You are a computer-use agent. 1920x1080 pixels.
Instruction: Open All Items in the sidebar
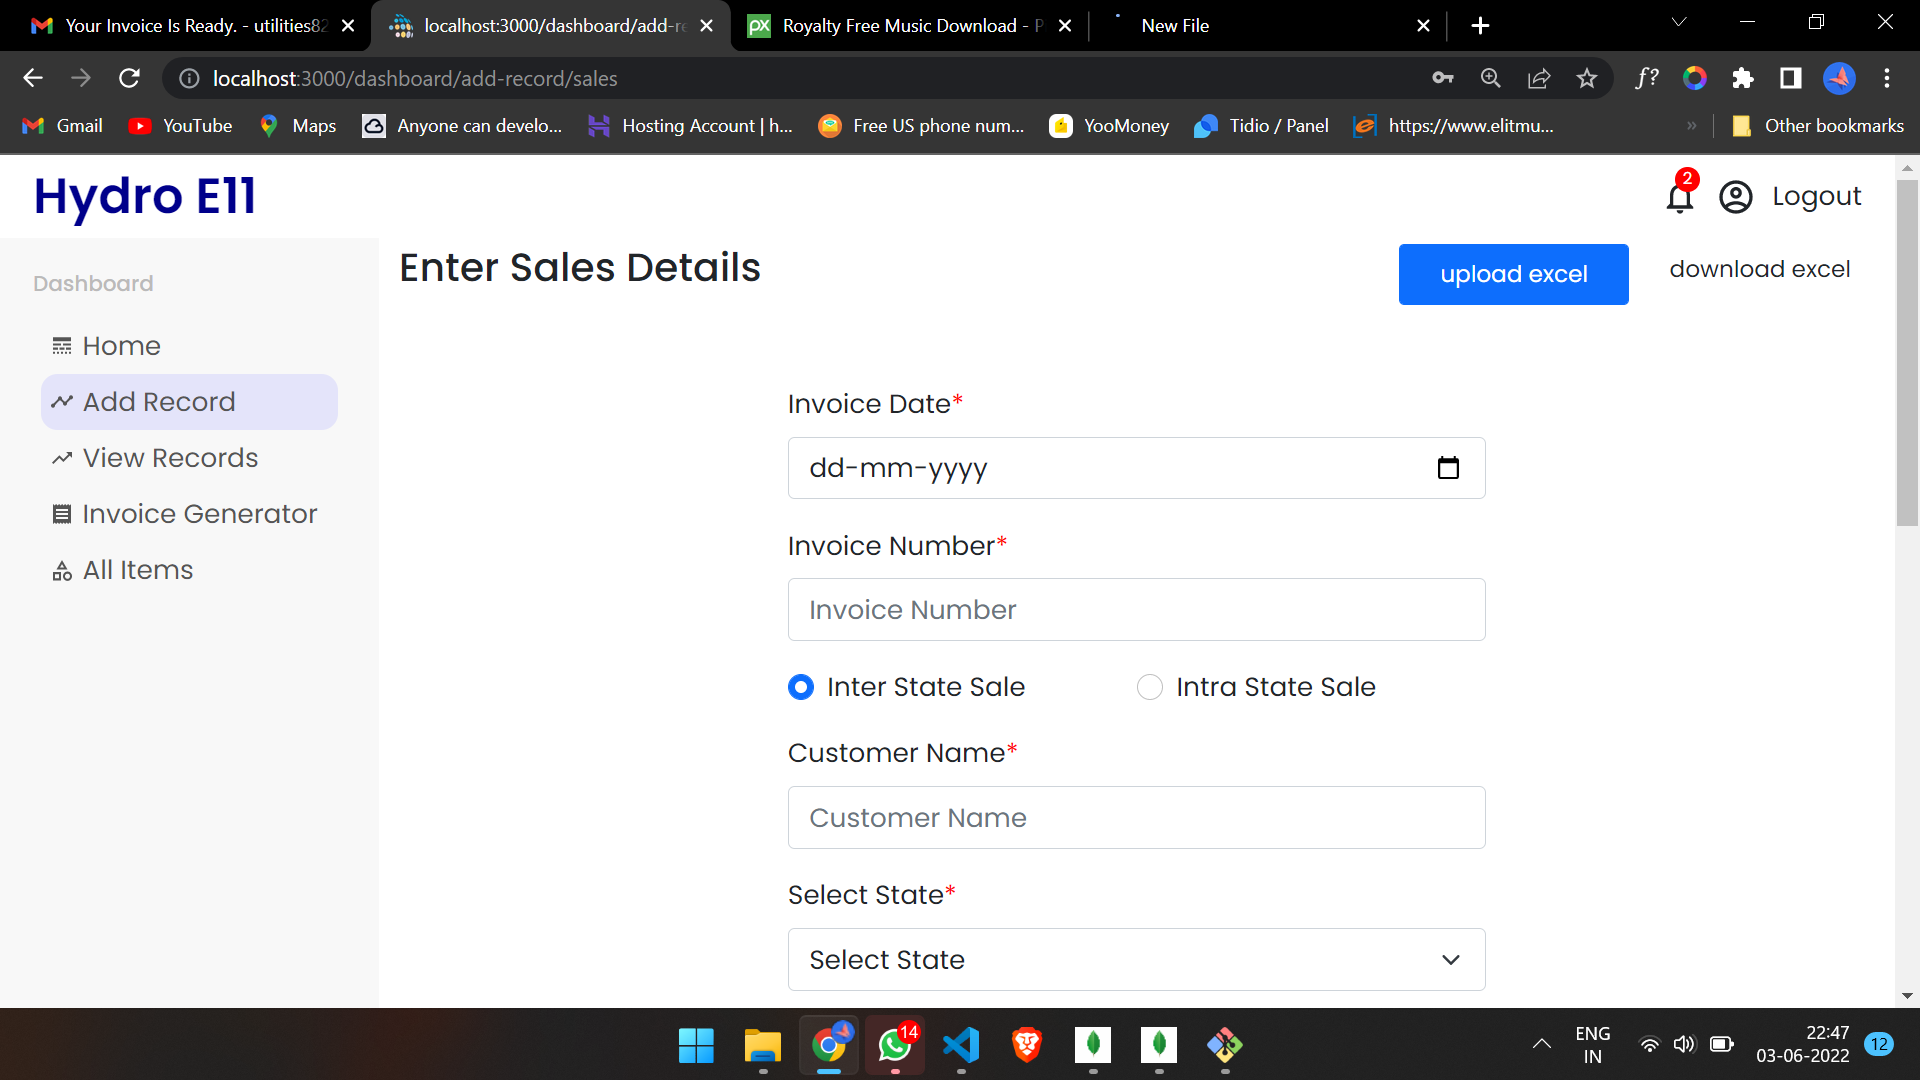[x=136, y=569]
